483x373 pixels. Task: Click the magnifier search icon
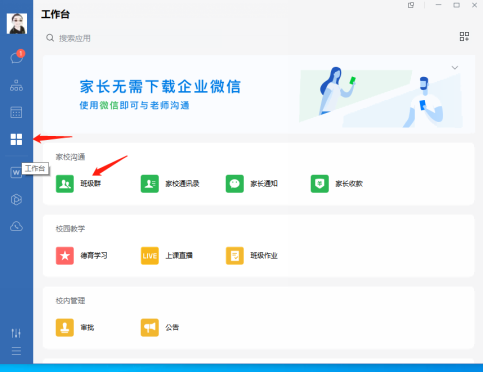pos(50,38)
